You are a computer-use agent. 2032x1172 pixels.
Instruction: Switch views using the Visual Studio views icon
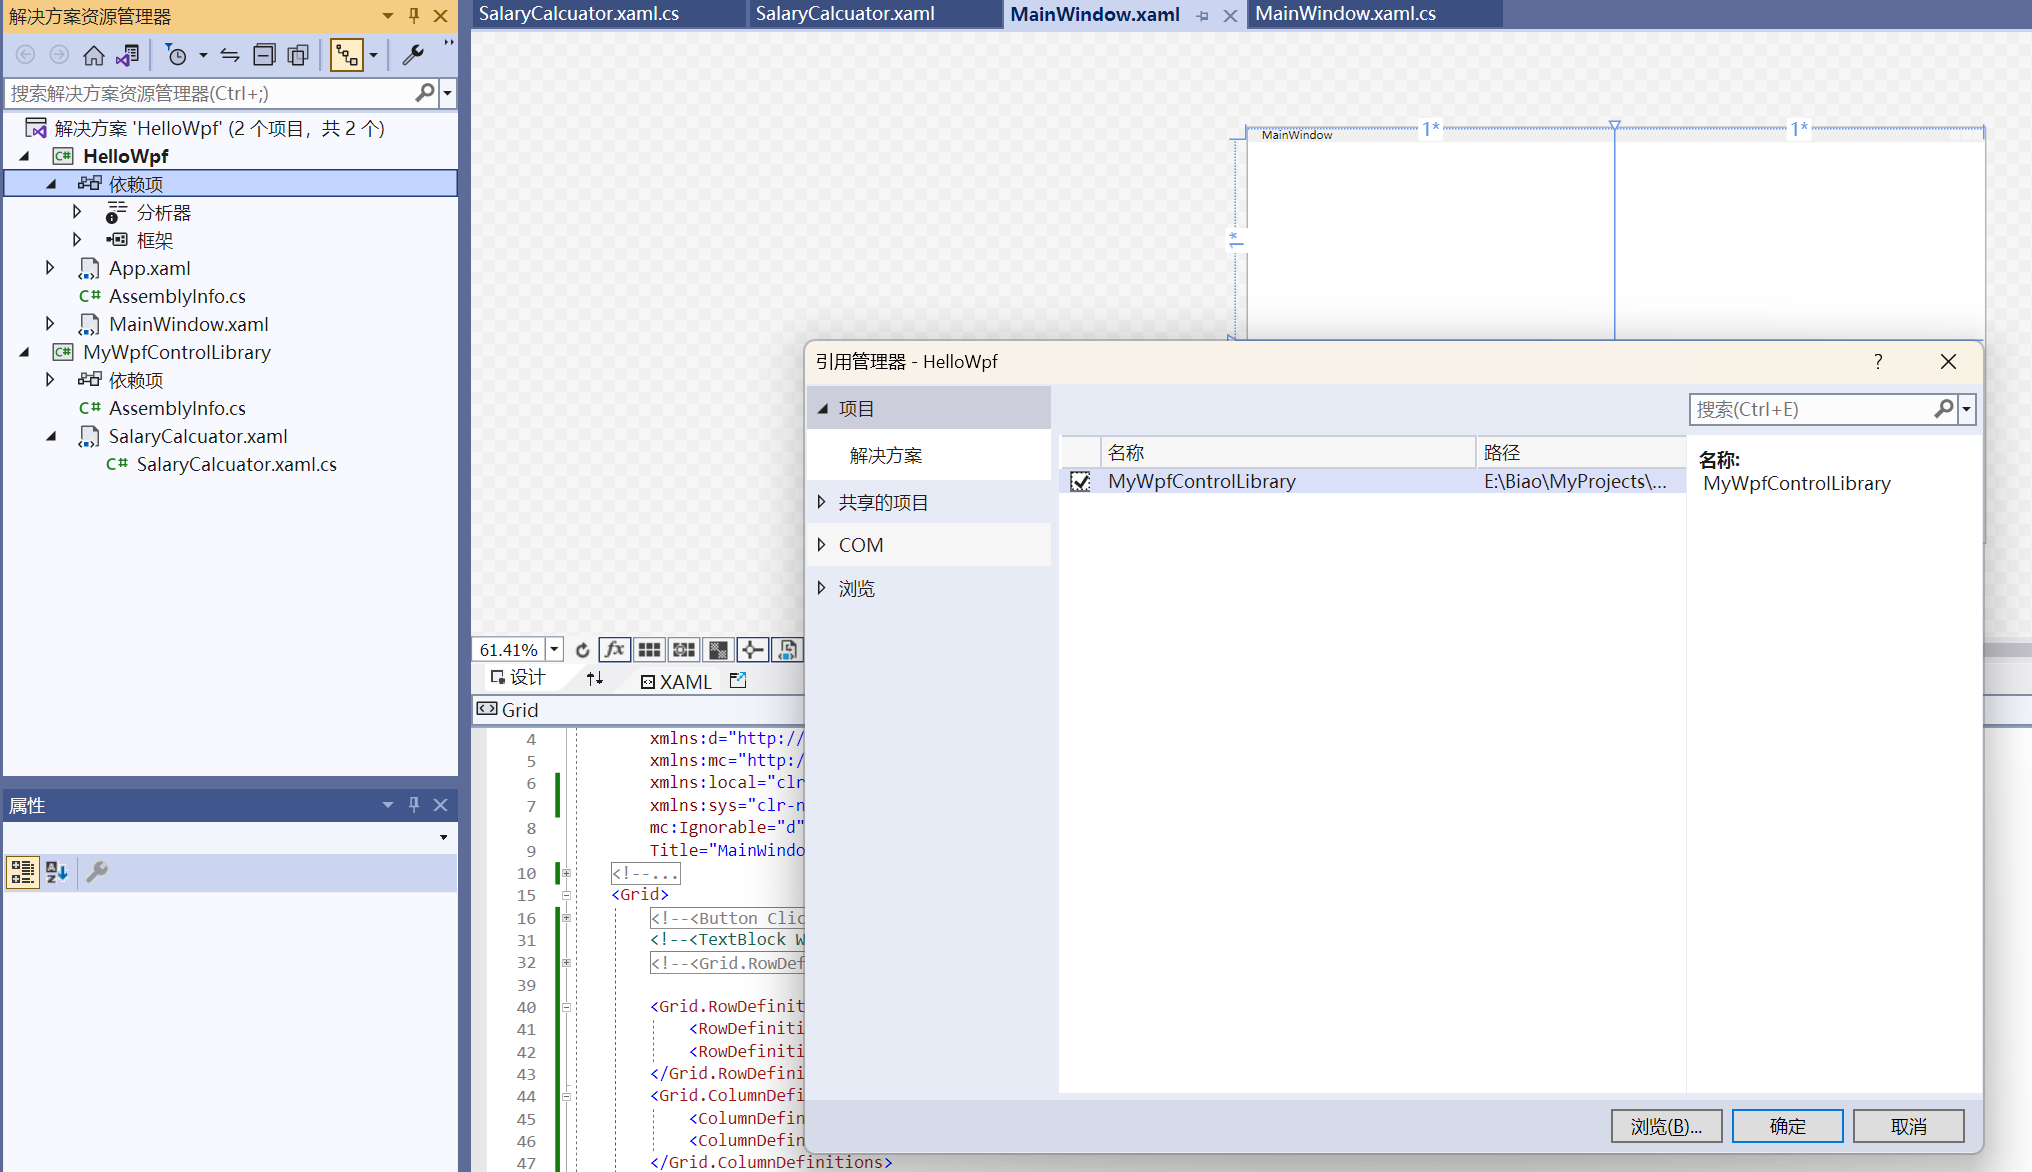click(128, 55)
